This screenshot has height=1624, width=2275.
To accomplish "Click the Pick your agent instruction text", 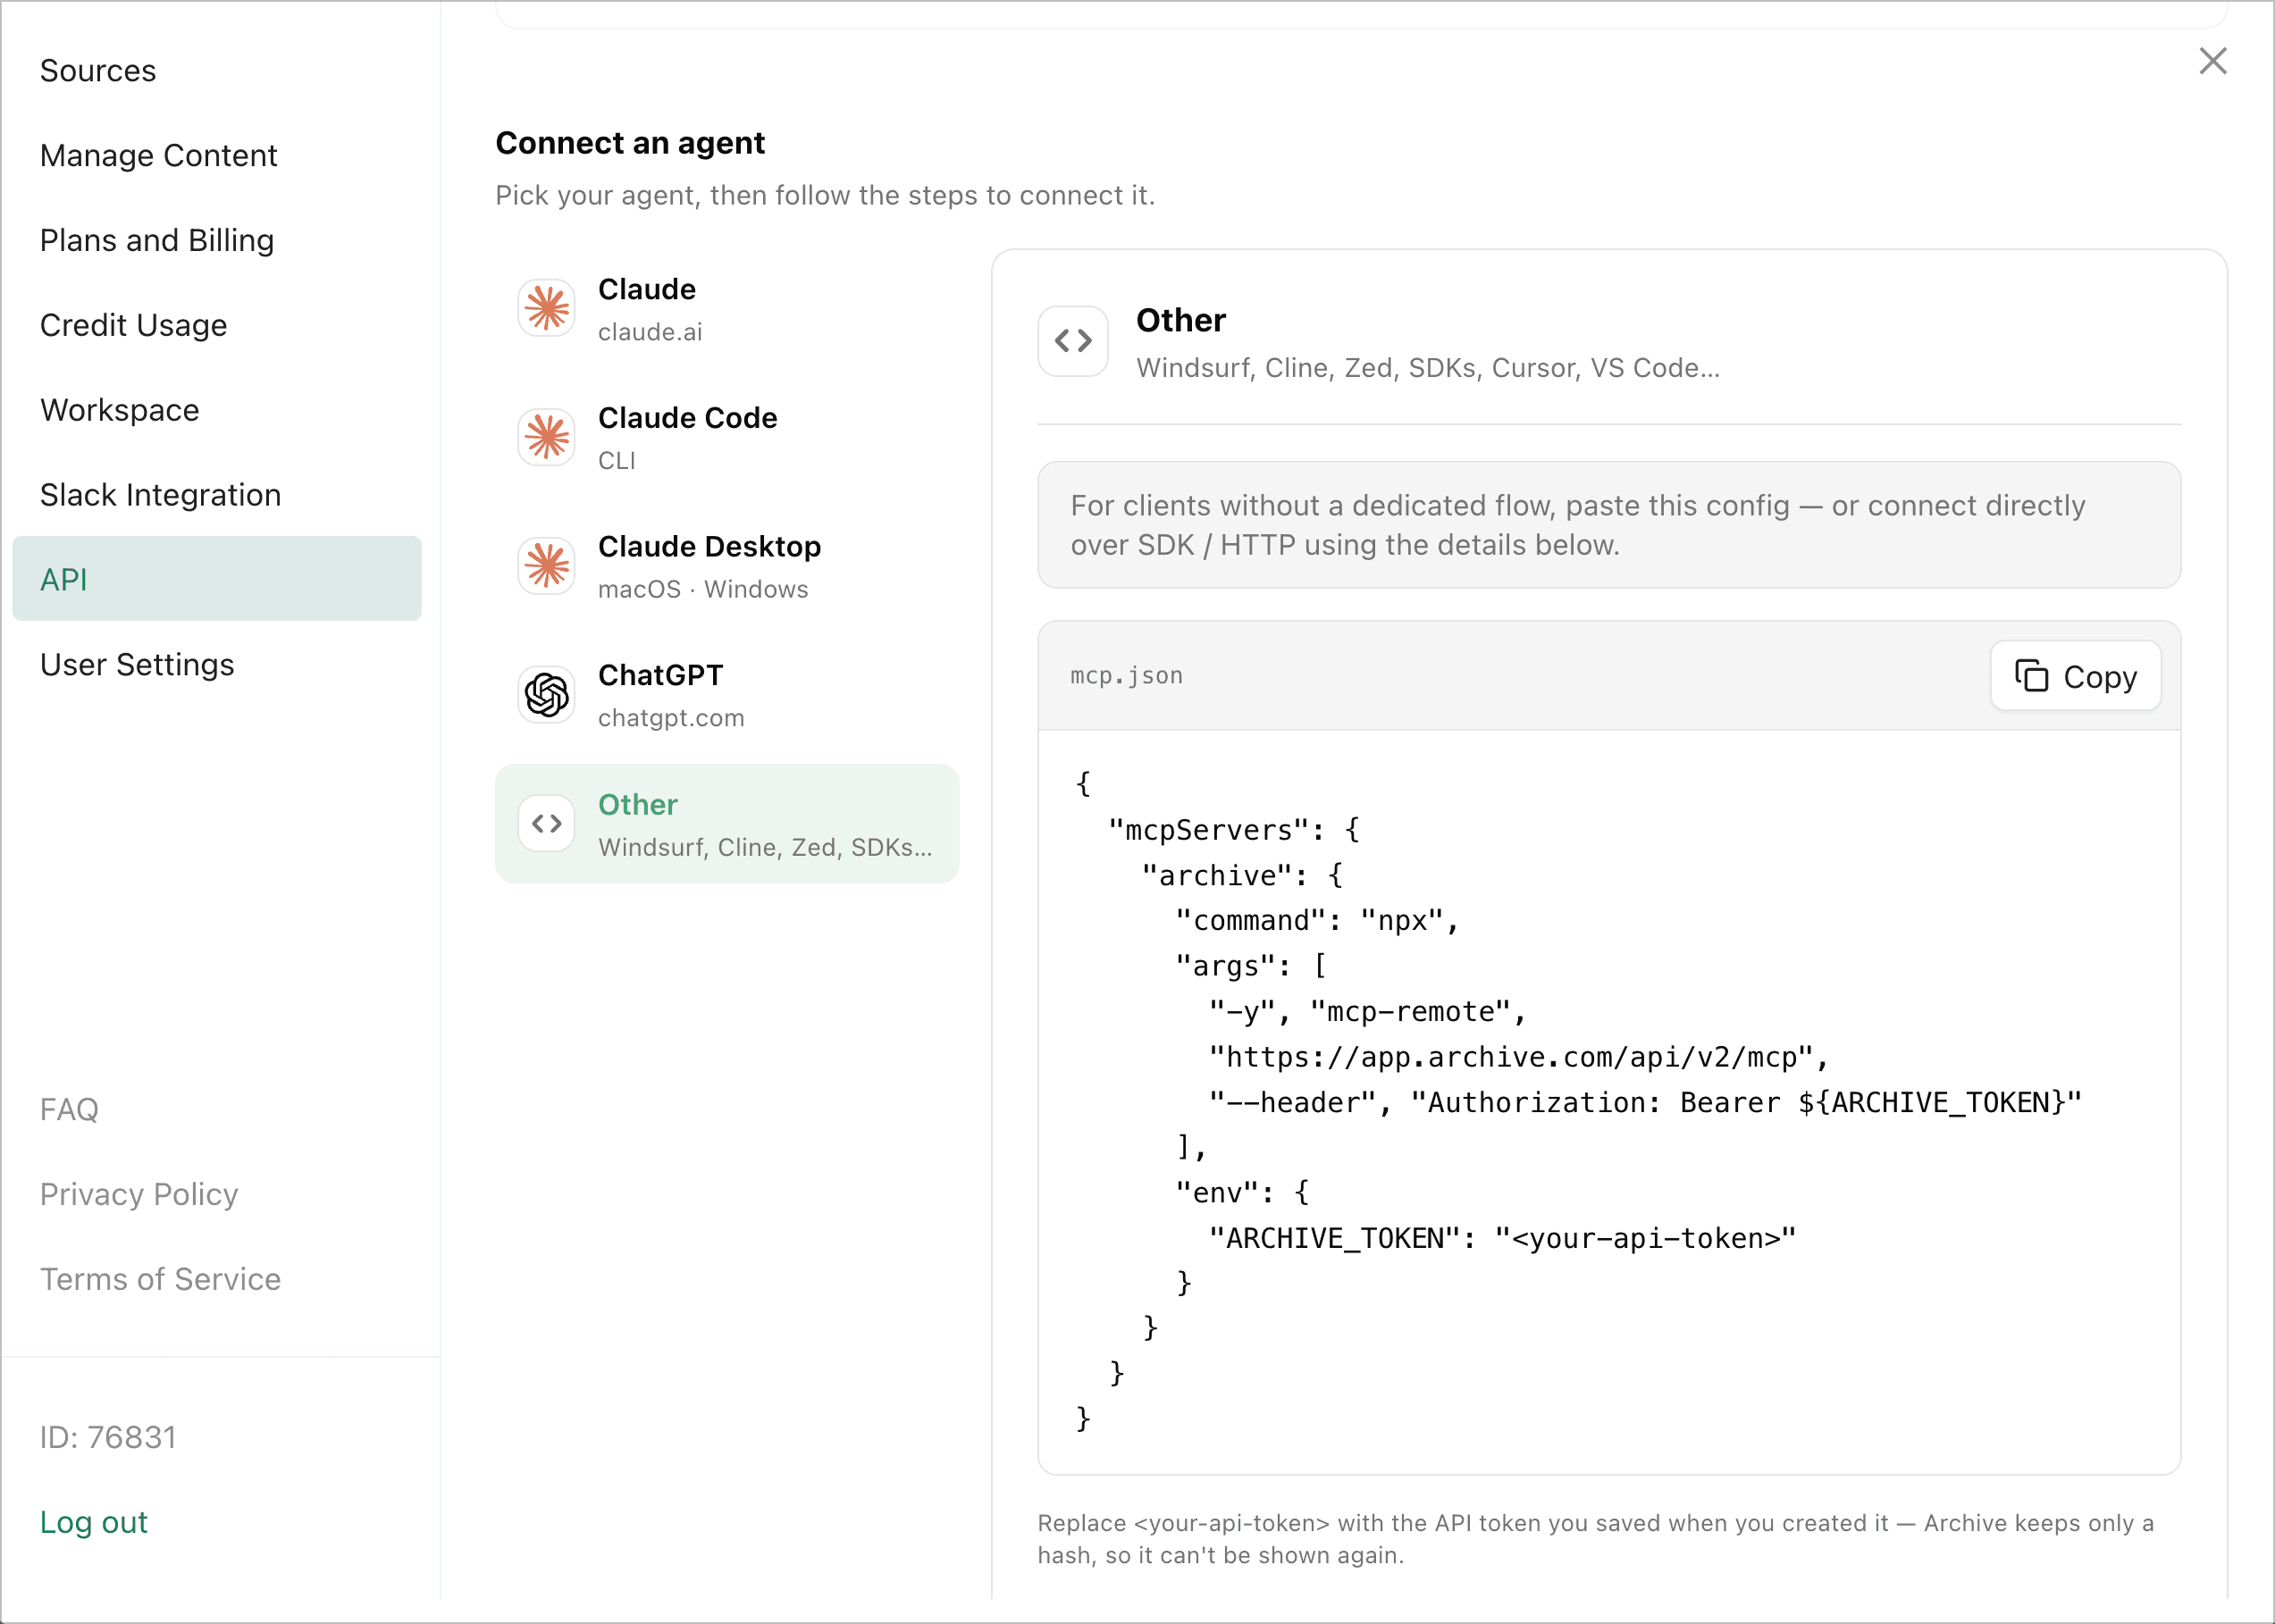I will pyautogui.click(x=825, y=195).
